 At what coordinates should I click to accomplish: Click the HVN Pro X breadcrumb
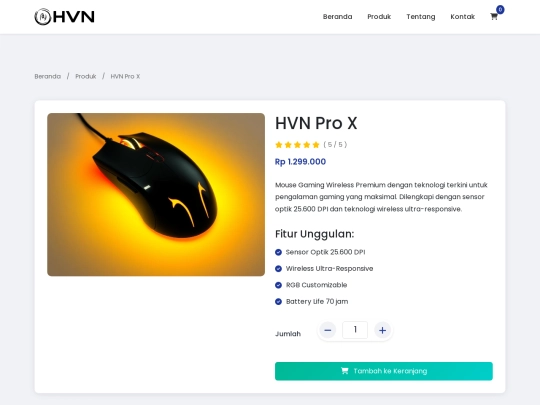(x=125, y=76)
